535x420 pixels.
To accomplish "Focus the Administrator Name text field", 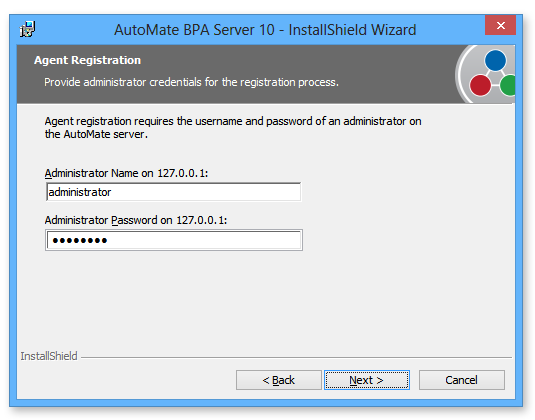I will coord(174,192).
